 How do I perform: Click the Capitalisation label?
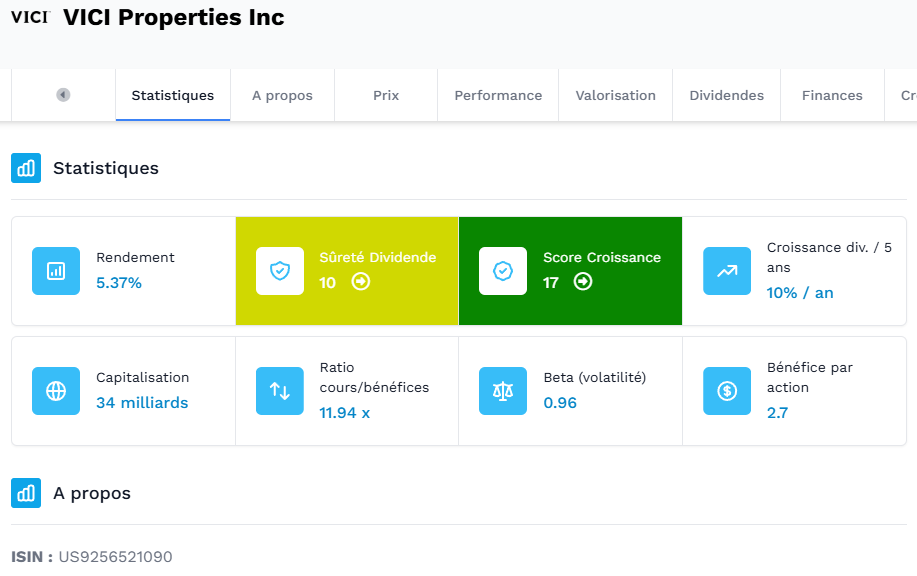143,377
